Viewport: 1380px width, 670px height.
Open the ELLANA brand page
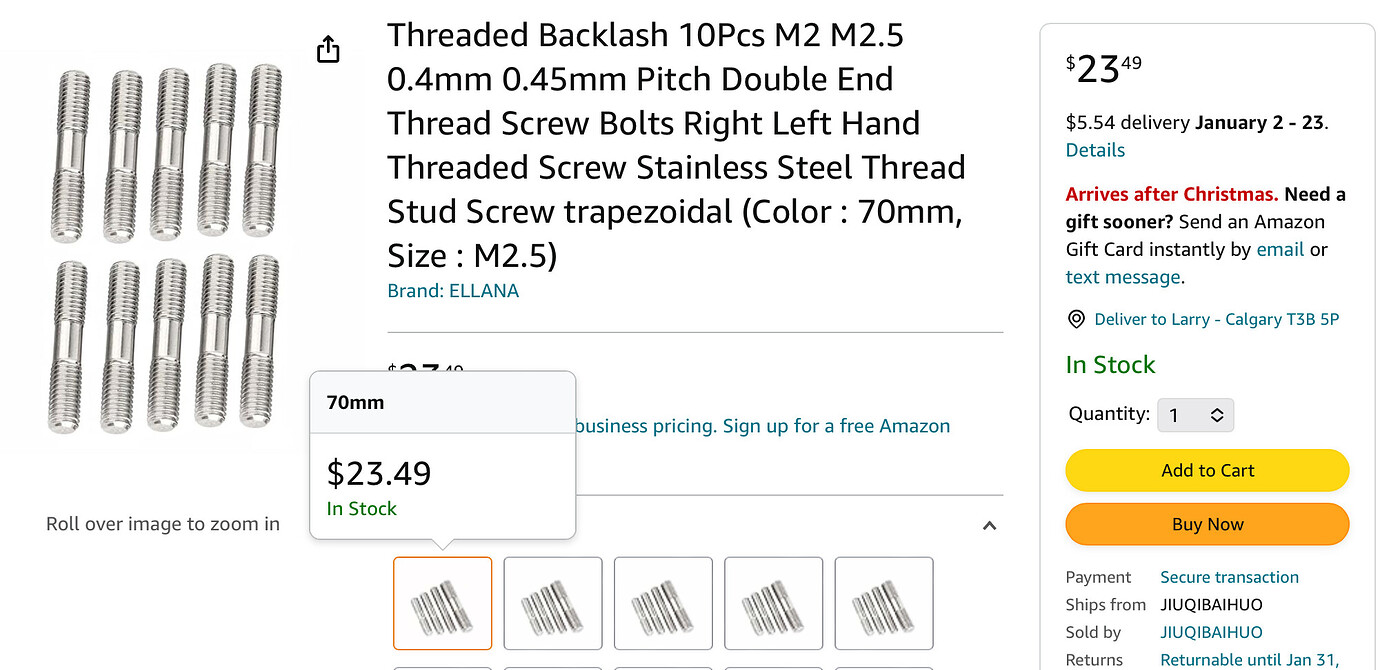[x=486, y=291]
